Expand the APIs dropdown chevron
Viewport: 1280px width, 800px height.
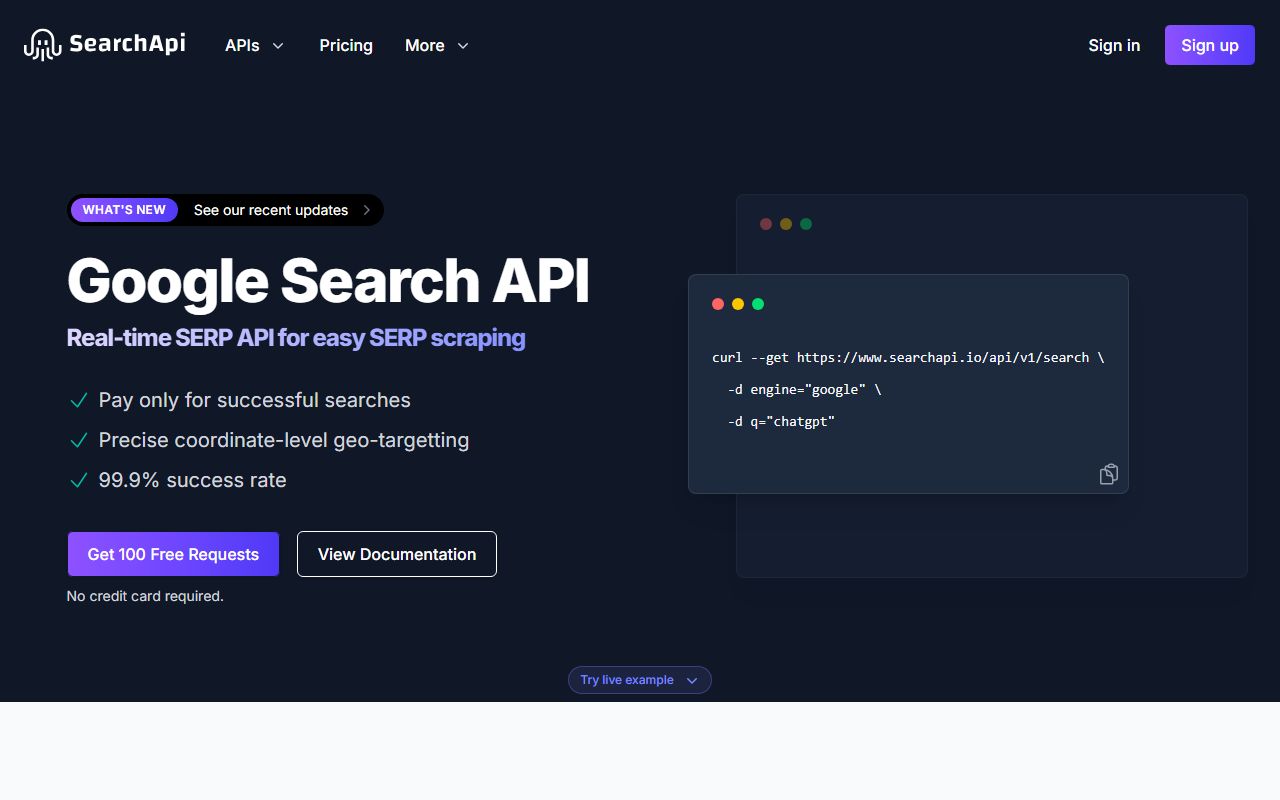point(278,46)
